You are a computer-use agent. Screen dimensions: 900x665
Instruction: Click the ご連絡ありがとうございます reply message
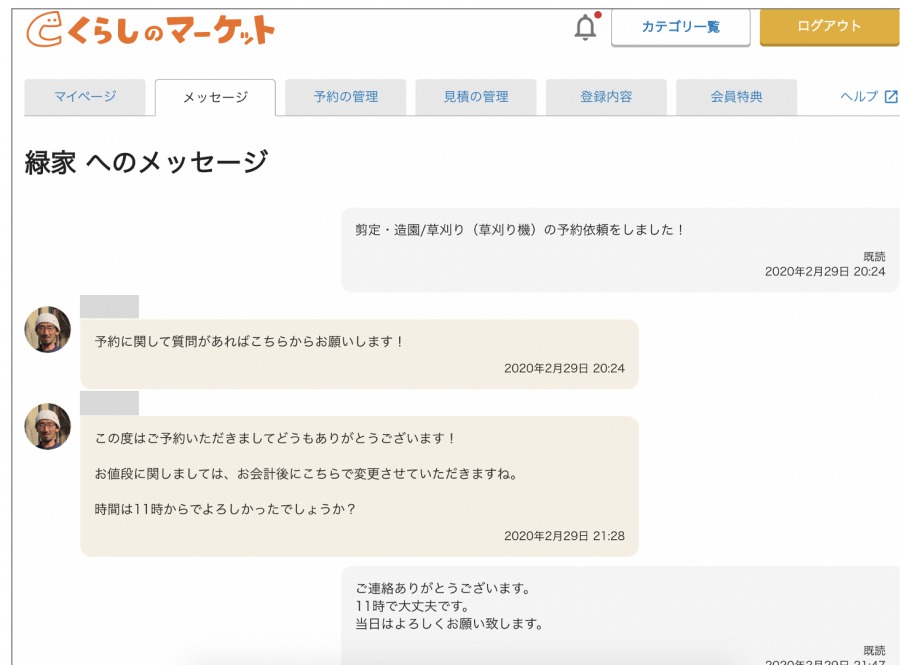pyautogui.click(x=619, y=615)
